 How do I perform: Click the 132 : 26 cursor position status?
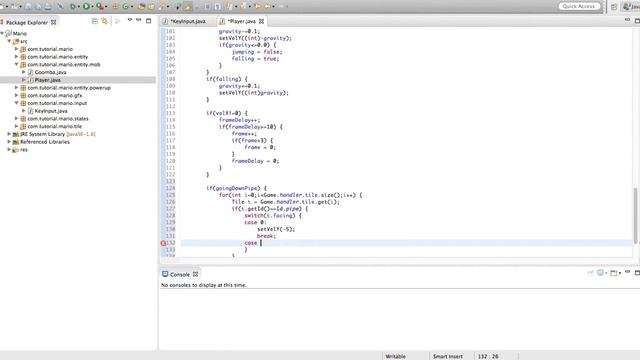tap(488, 356)
